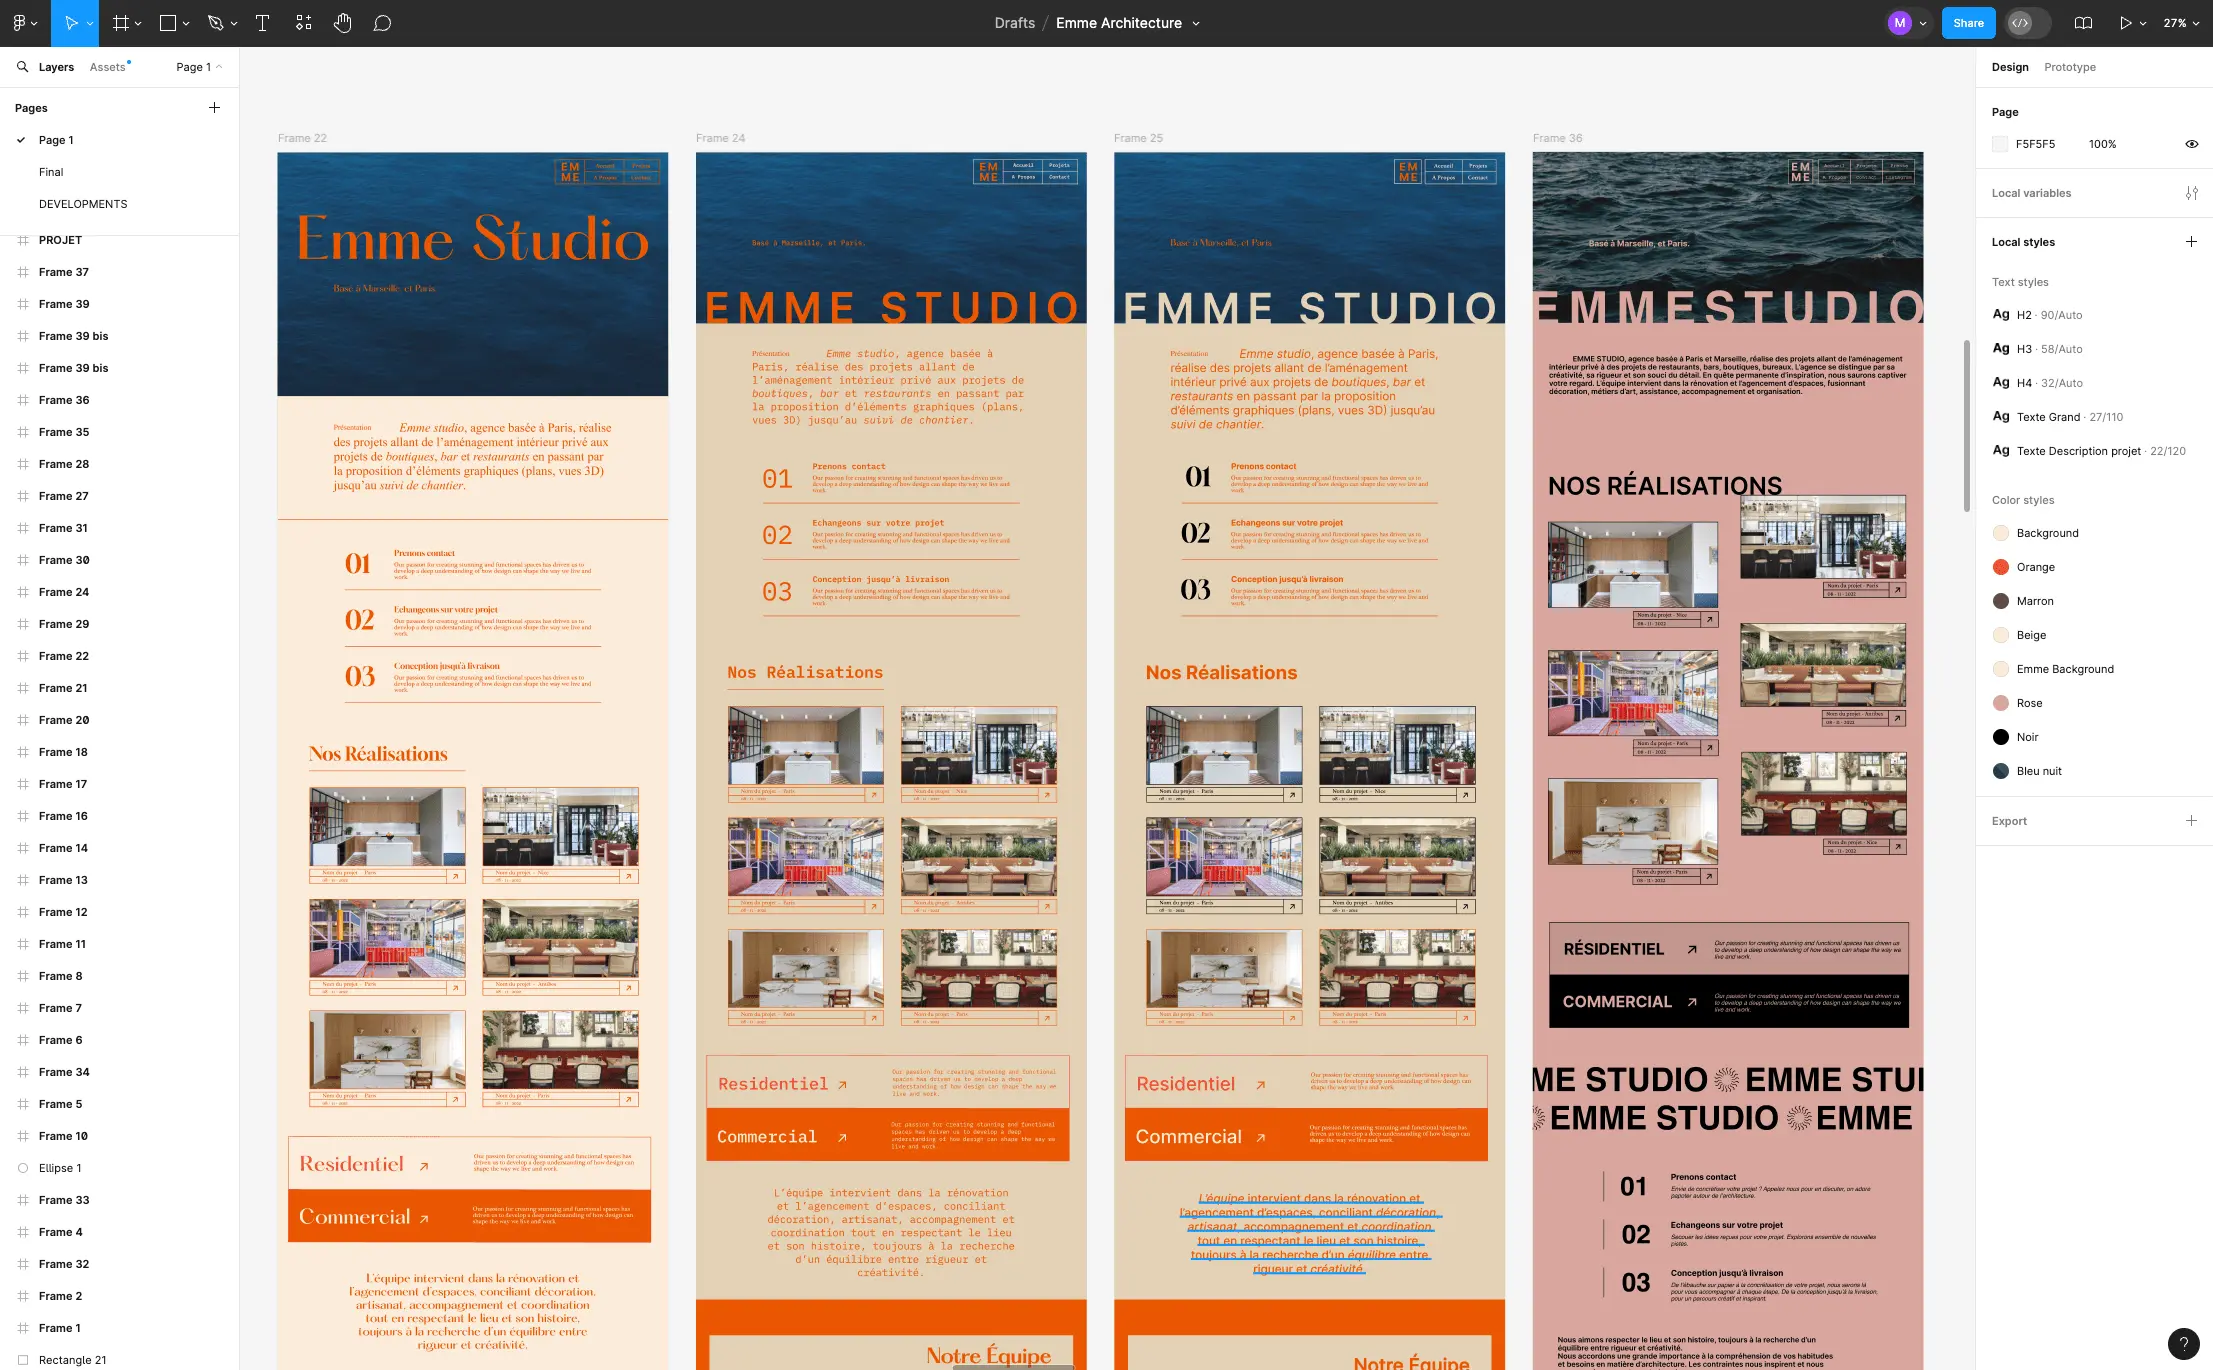The width and height of the screenshot is (2213, 1370).
Task: Search layers with the magnifier icon
Action: 22,67
